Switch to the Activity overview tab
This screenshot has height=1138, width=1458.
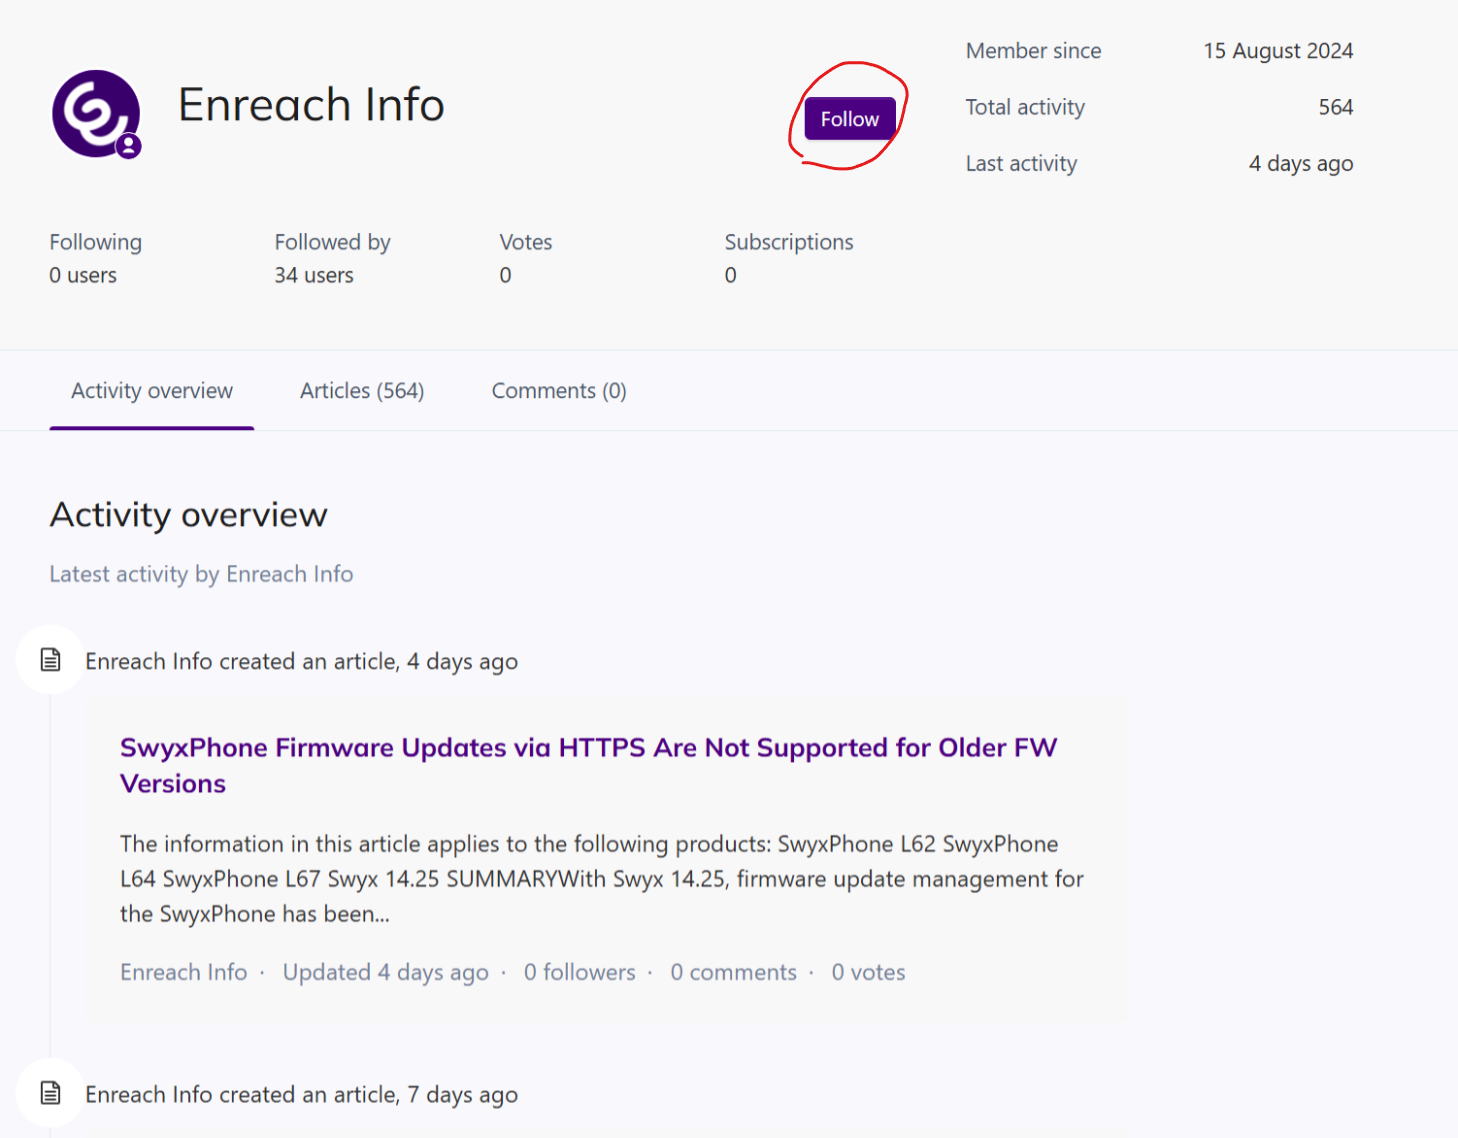tap(152, 391)
